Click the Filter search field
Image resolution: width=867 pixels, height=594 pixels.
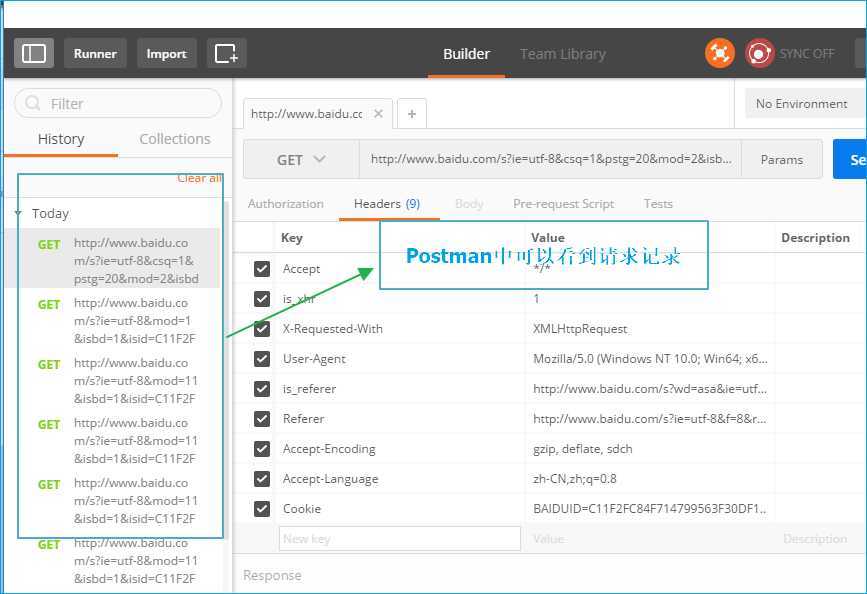(x=118, y=103)
